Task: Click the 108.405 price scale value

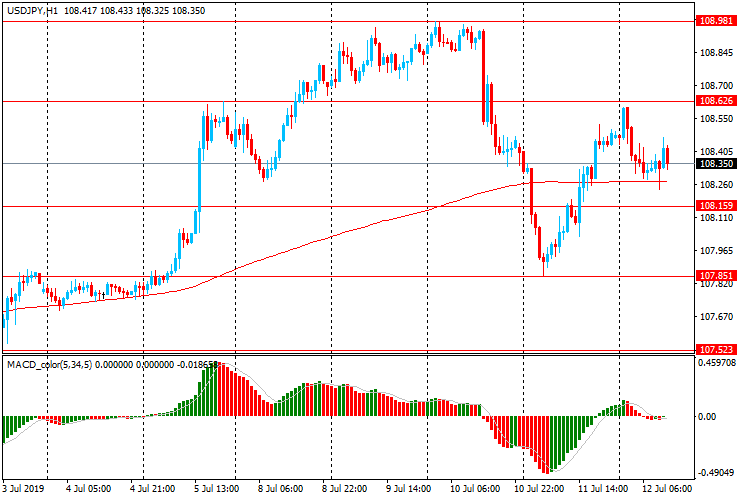Action: pyautogui.click(x=716, y=152)
